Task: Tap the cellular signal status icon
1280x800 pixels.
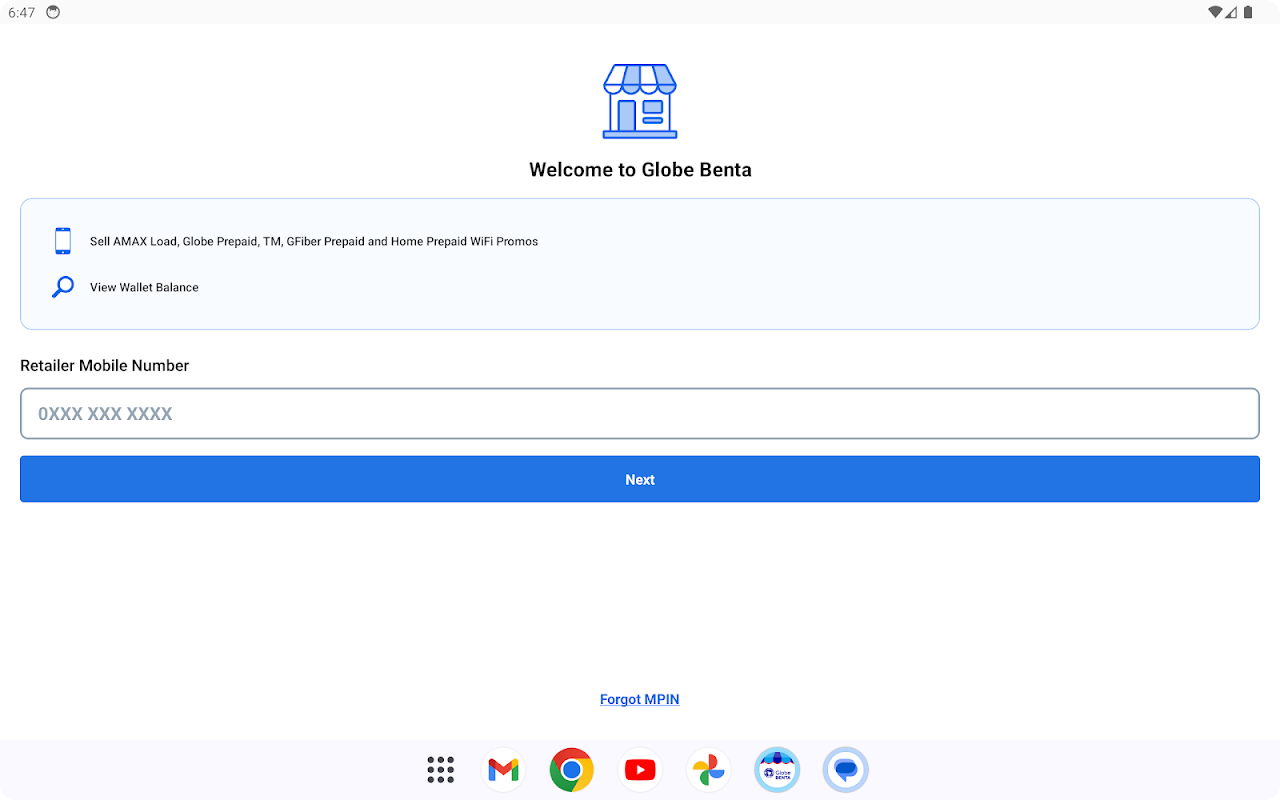Action: (x=1232, y=12)
